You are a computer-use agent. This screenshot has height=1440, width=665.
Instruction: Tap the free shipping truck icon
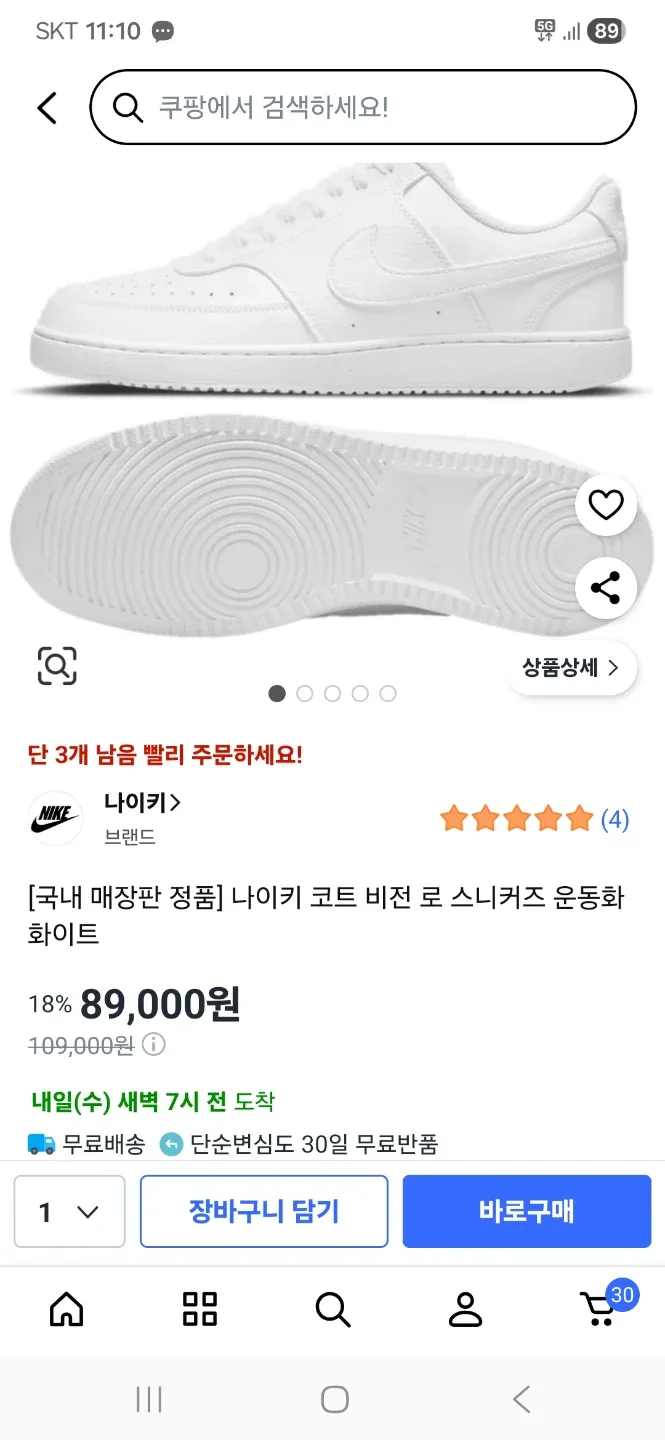click(40, 1146)
